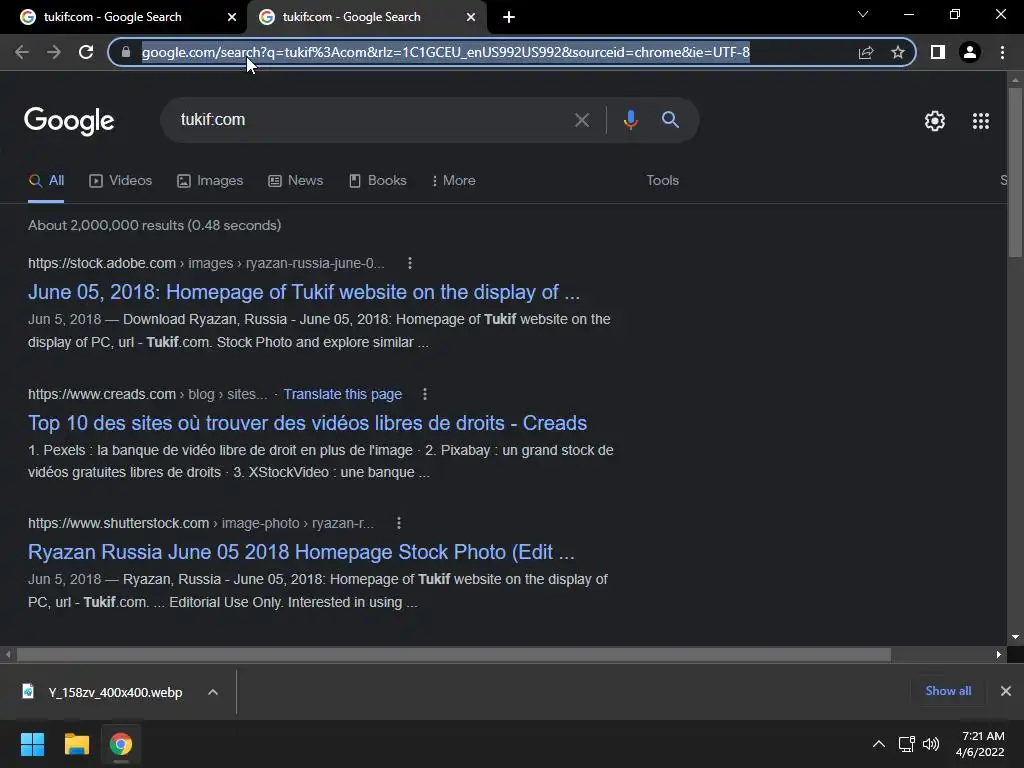This screenshot has height=768, width=1024.
Task: Close the active tukif.com Google Search tab
Action: point(471,17)
